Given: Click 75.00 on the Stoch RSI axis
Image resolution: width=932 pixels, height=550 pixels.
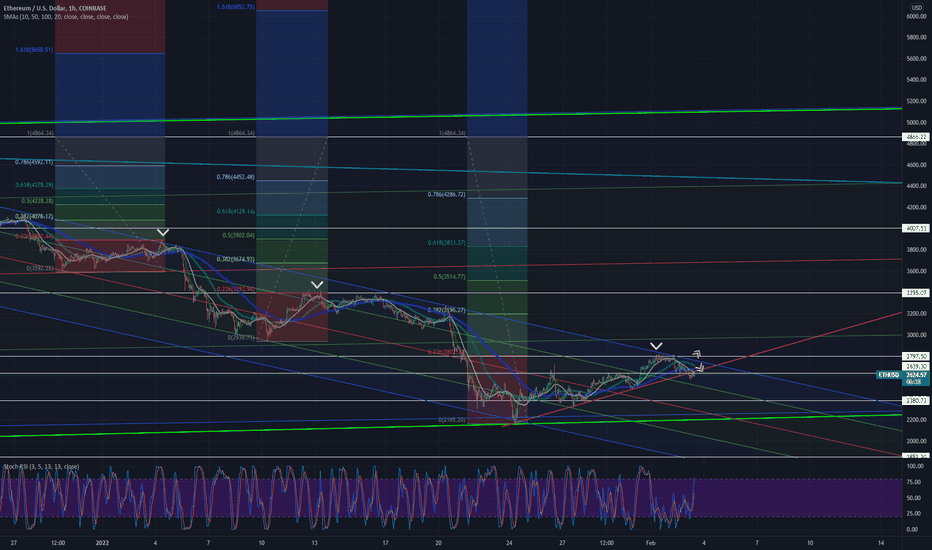Looking at the screenshot, I should point(915,482).
